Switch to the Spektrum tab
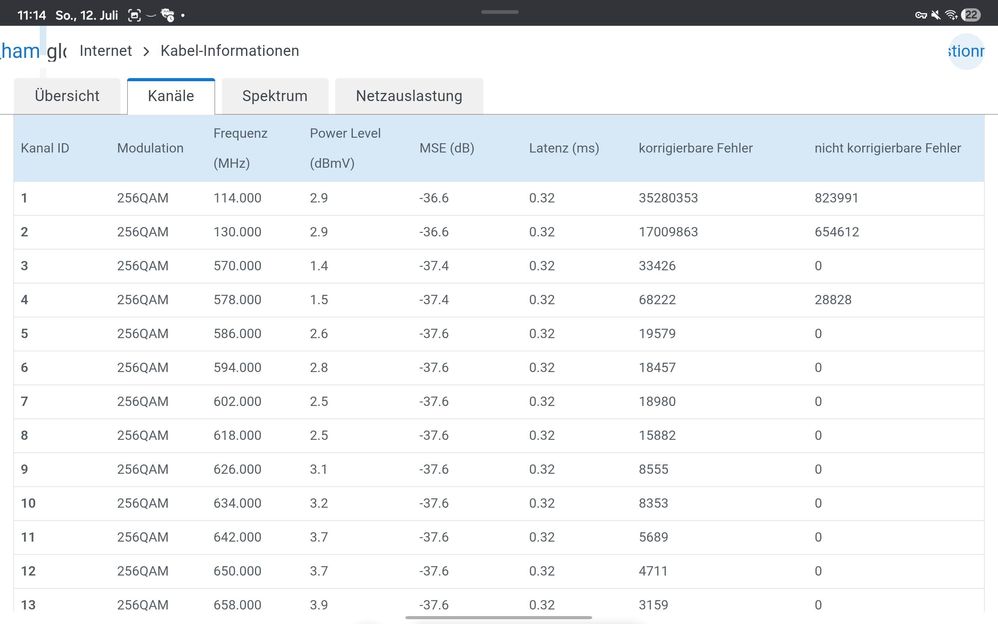The width and height of the screenshot is (998, 624). [275, 96]
